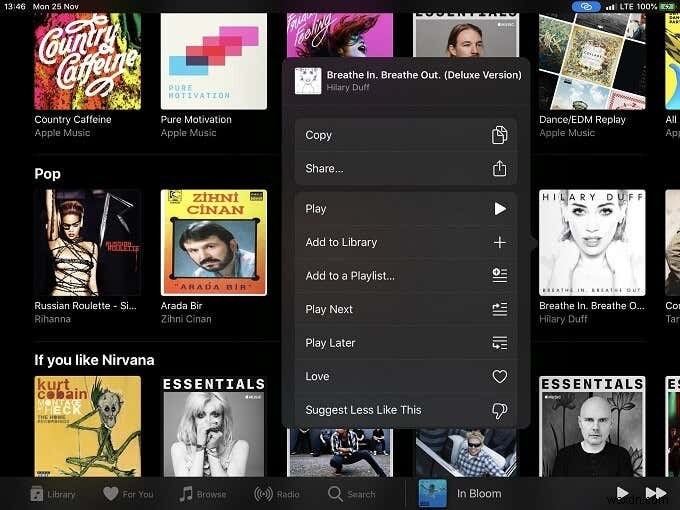
Task: Tap the plus icon for Add to Library
Action: click(500, 242)
